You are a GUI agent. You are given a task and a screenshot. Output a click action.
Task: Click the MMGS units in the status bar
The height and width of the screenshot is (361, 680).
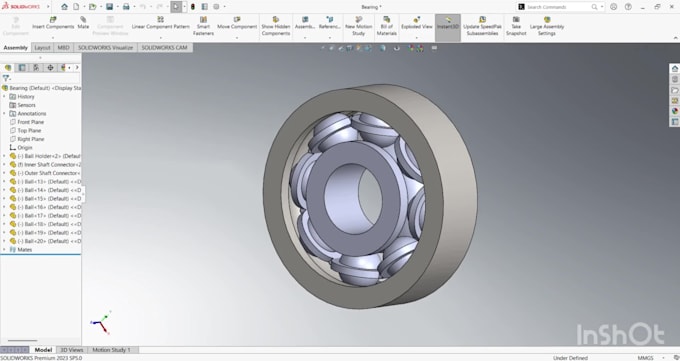click(x=645, y=358)
